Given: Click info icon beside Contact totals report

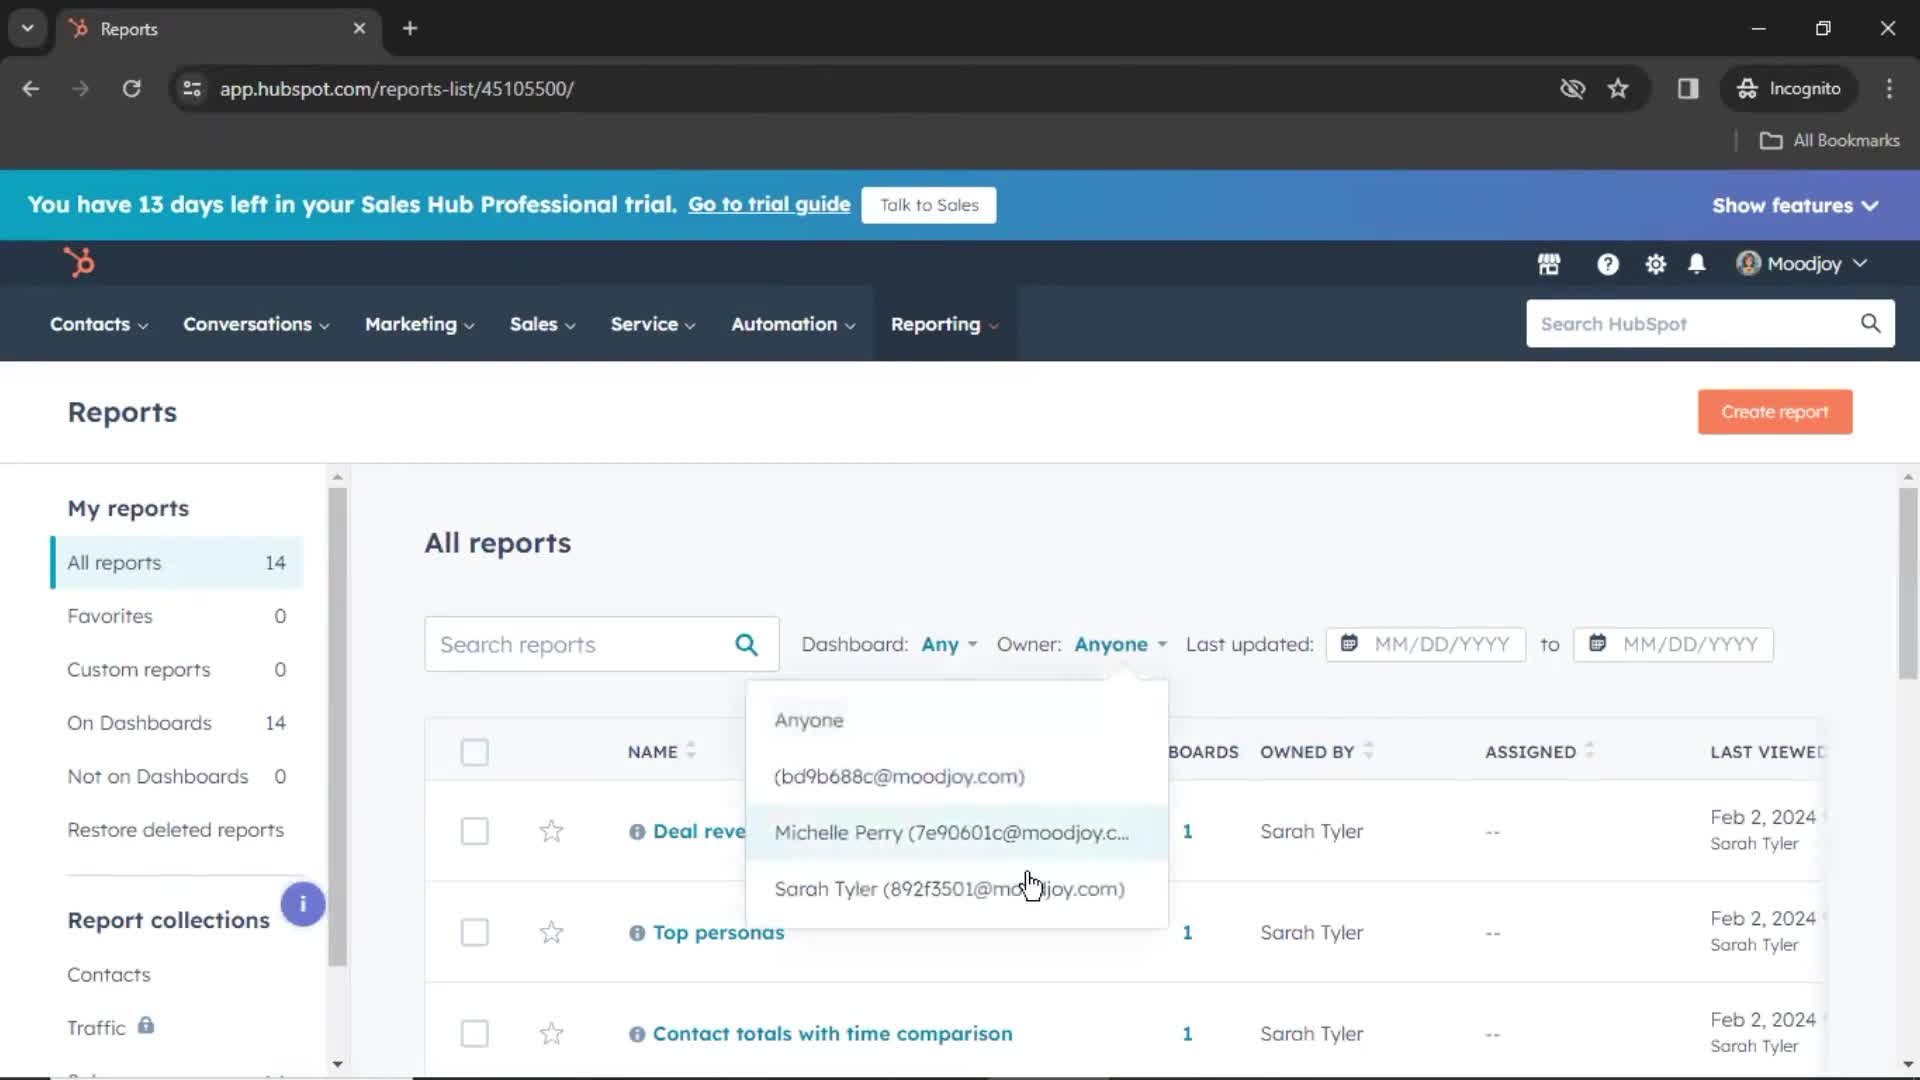Looking at the screenshot, I should pos(637,1034).
